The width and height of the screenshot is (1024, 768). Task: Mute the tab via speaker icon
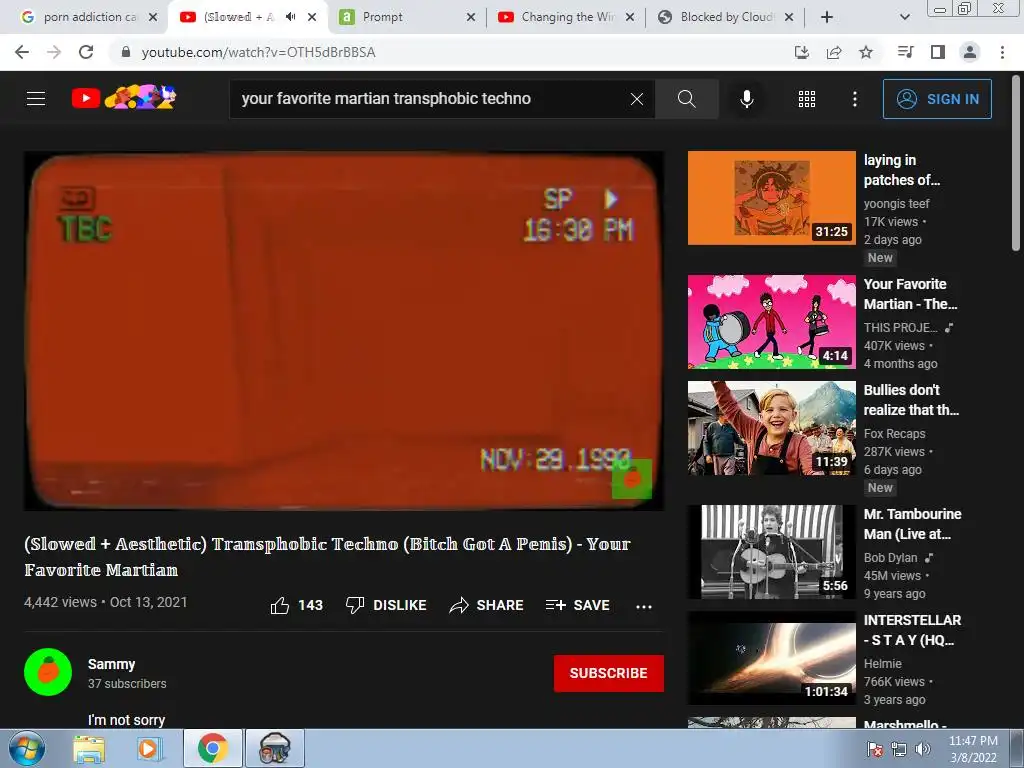click(291, 17)
